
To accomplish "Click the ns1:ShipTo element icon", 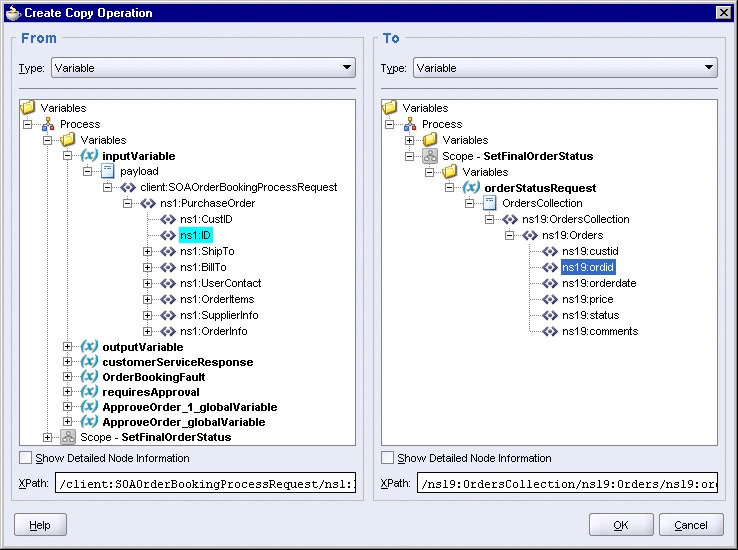I will (x=168, y=251).
